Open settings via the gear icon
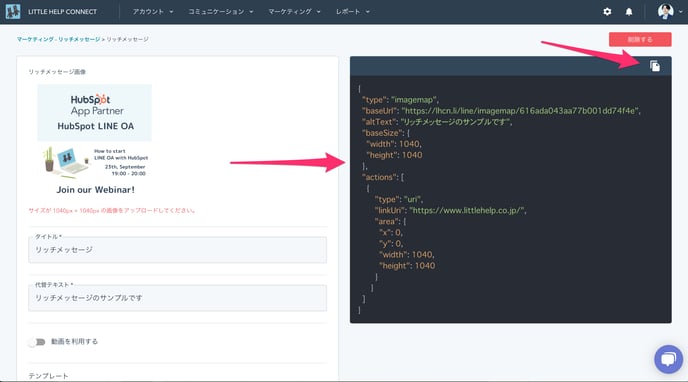 click(x=607, y=12)
